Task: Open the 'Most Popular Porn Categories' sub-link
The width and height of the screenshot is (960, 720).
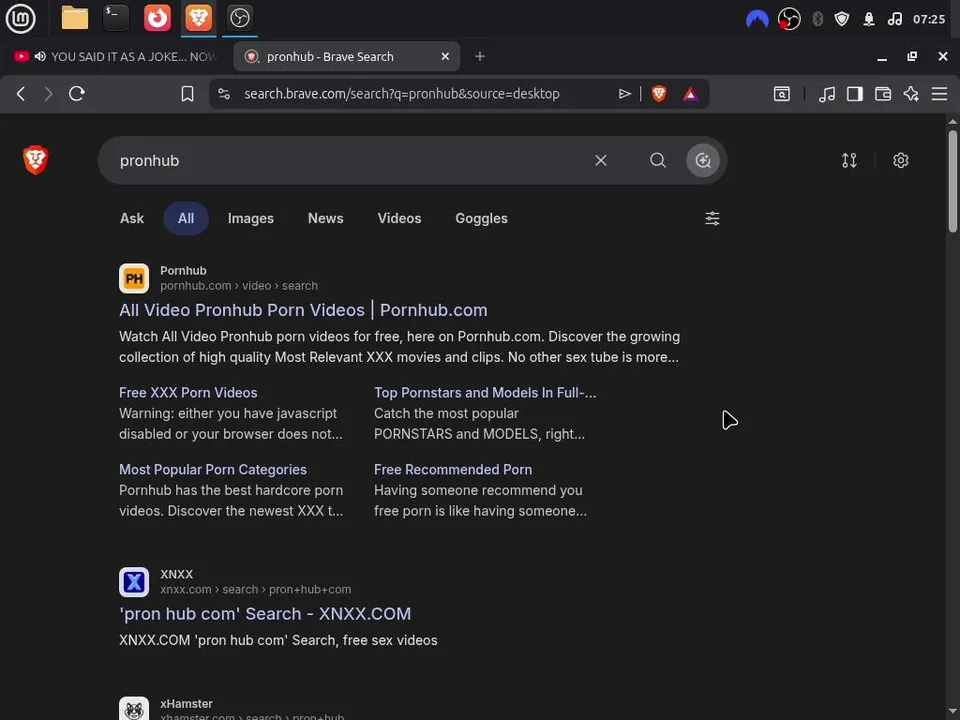Action: [x=212, y=470]
